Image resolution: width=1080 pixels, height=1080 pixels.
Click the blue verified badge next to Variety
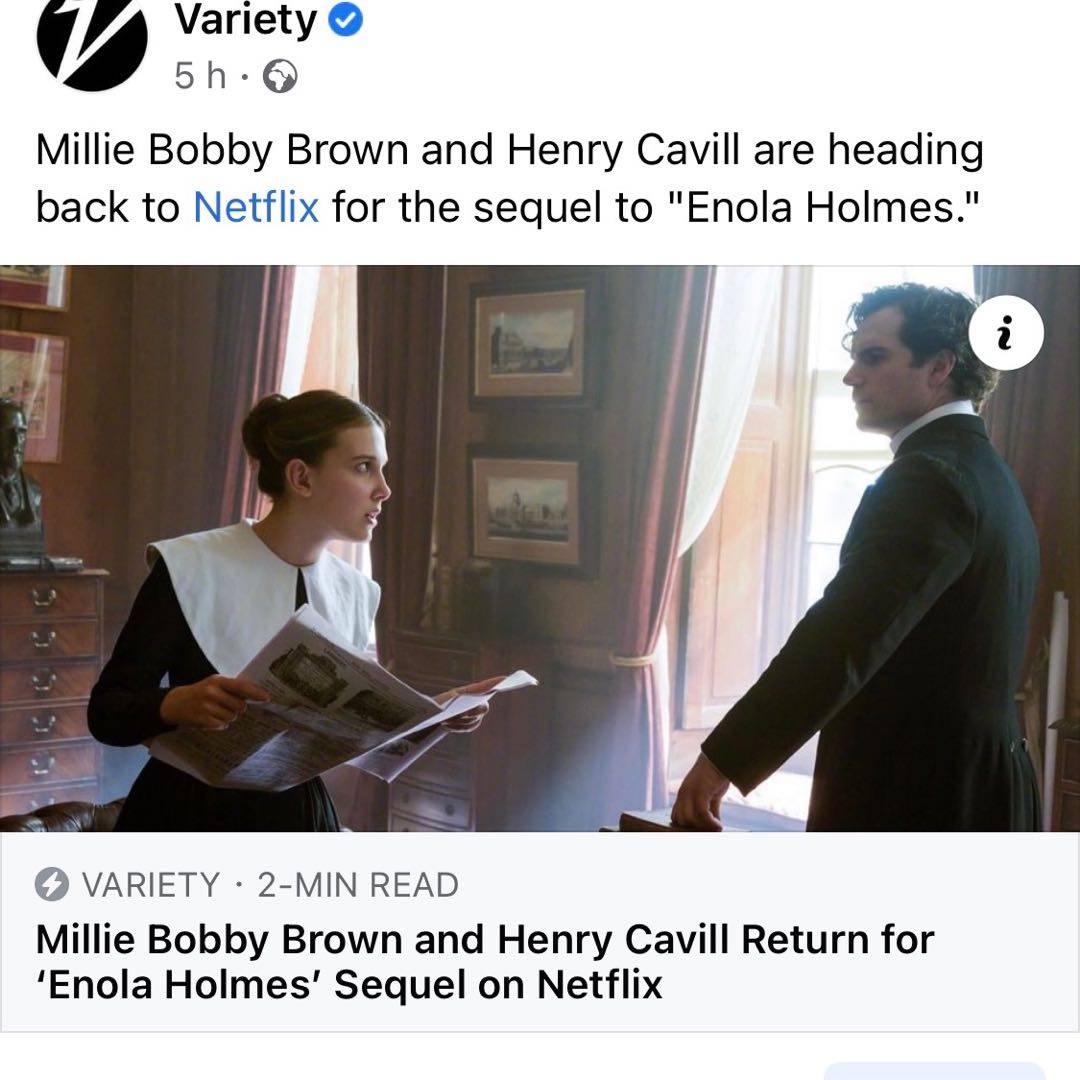[345, 21]
